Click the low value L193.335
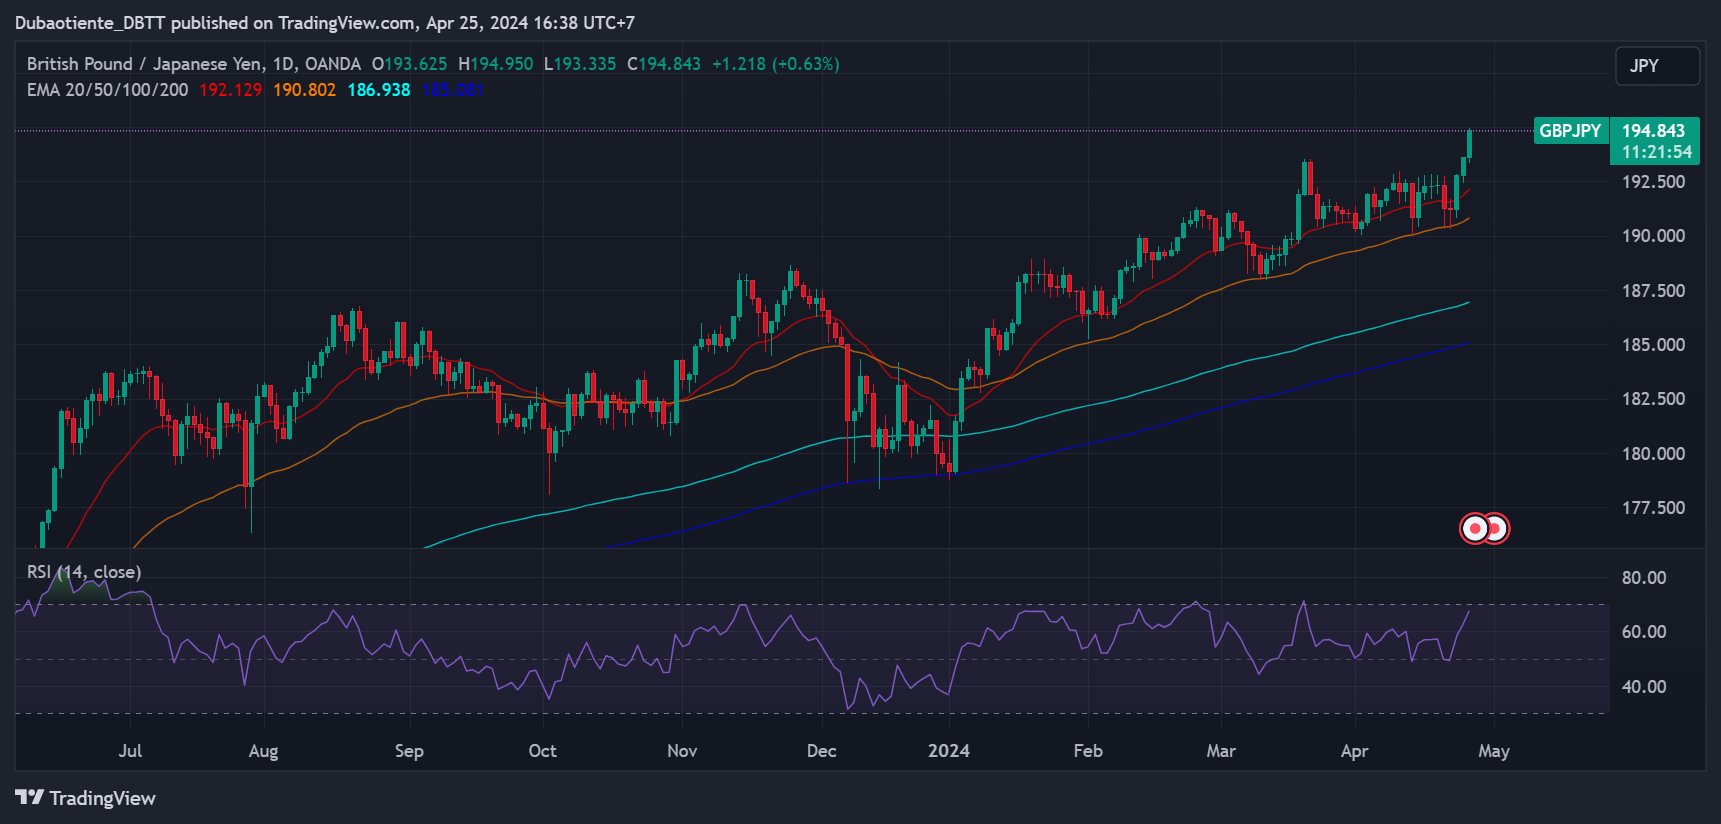Viewport: 1721px width, 824px height. coord(580,64)
